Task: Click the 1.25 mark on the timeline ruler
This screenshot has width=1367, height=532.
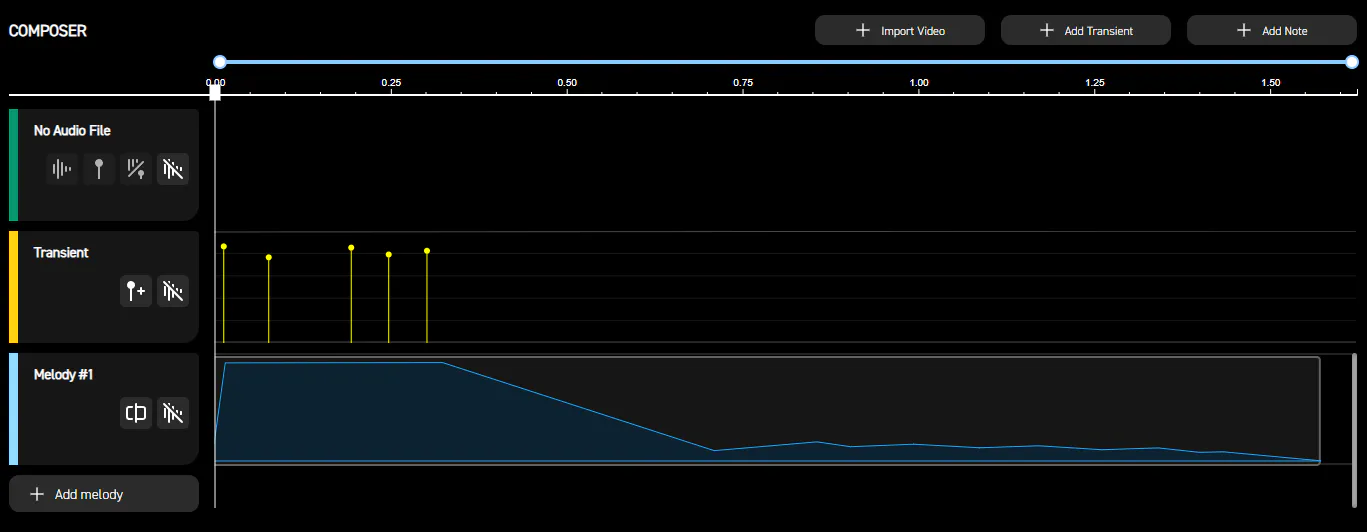Action: pyautogui.click(x=1095, y=82)
